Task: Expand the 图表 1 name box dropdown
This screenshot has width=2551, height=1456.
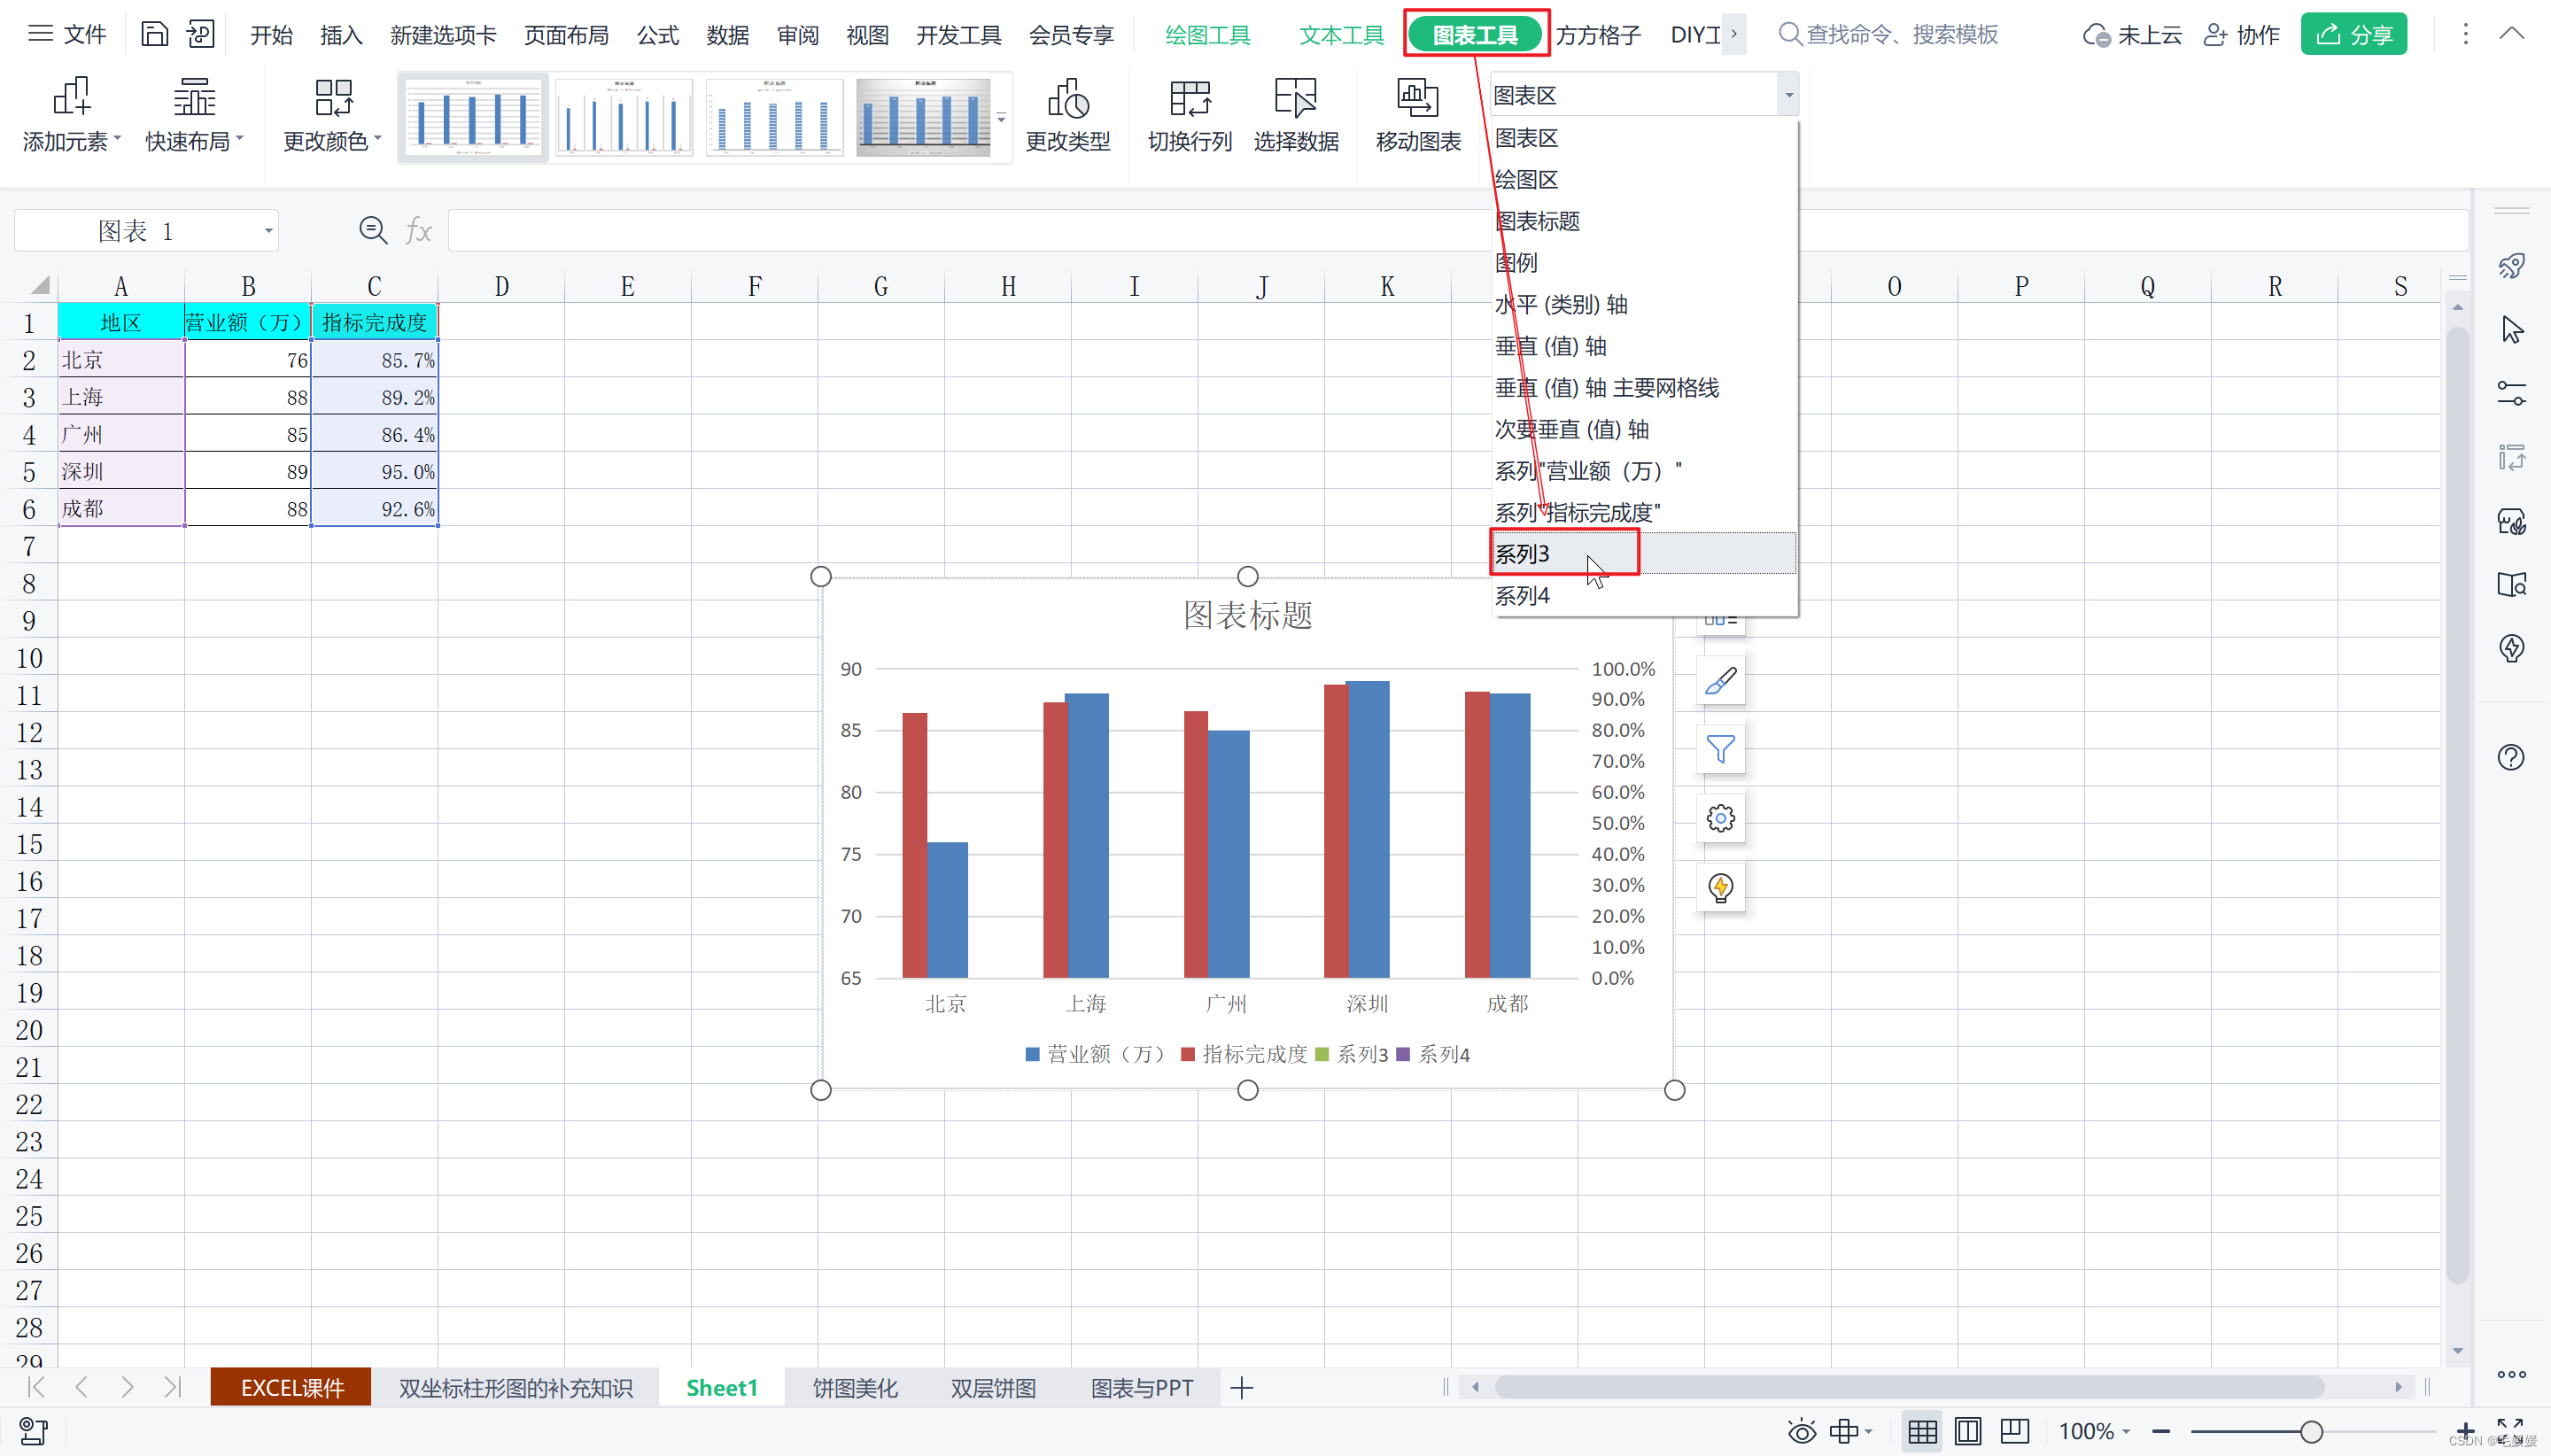Action: [x=268, y=231]
